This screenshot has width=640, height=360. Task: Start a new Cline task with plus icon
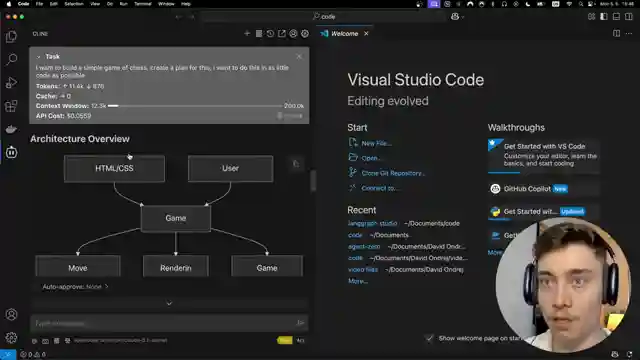pyautogui.click(x=247, y=33)
